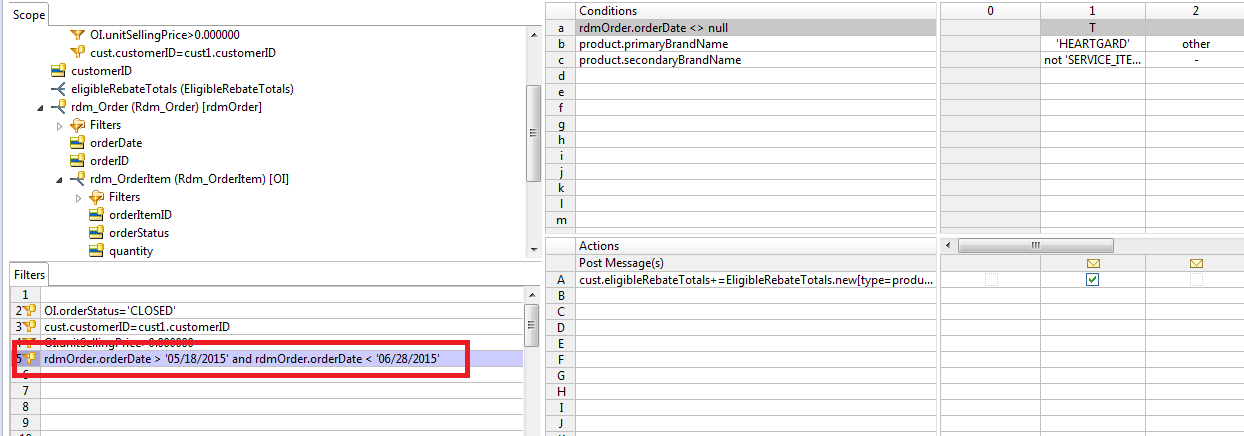Toggle action A checkbox in column 0
The height and width of the screenshot is (436, 1244).
[x=990, y=280]
